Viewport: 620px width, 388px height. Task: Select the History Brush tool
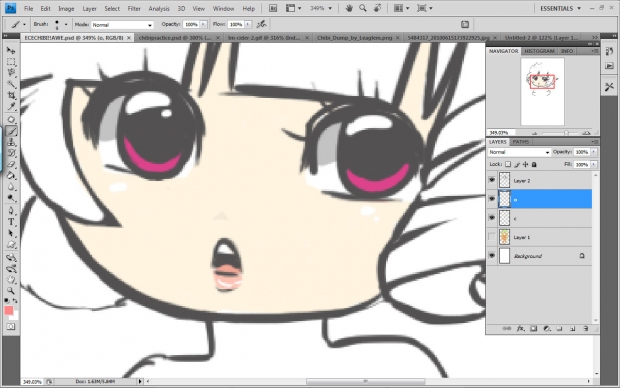tap(11, 153)
